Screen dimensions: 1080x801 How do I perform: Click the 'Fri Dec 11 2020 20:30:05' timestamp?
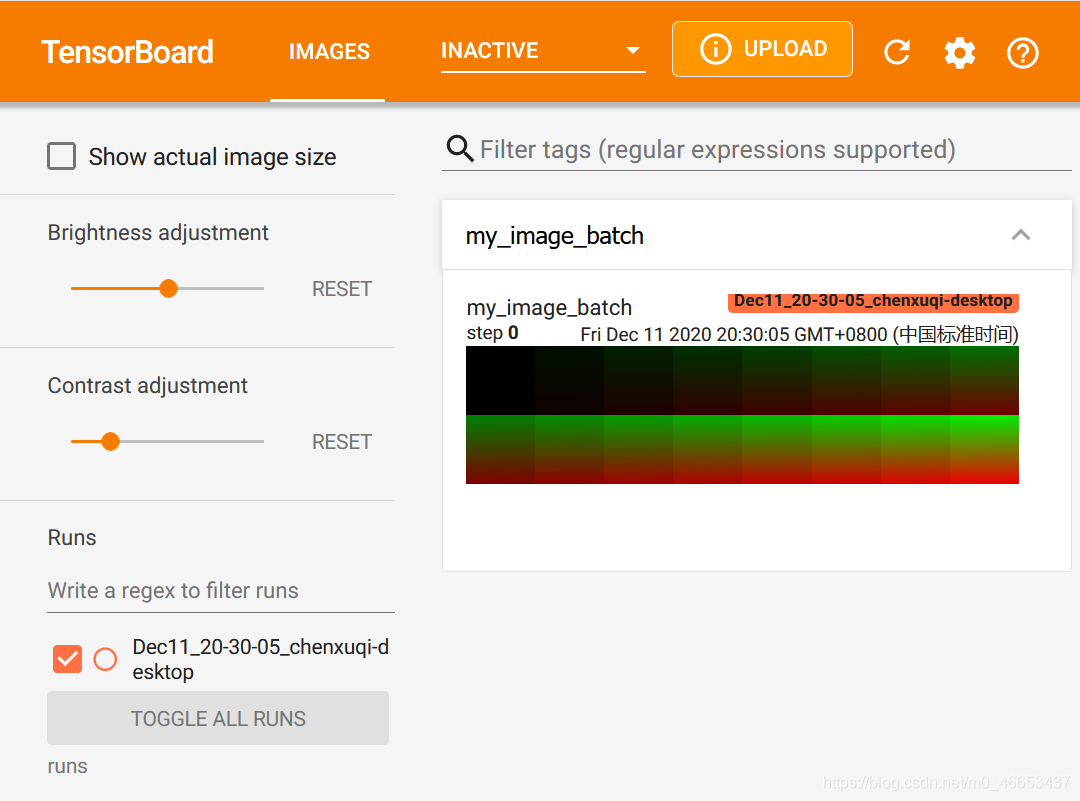[x=799, y=335]
